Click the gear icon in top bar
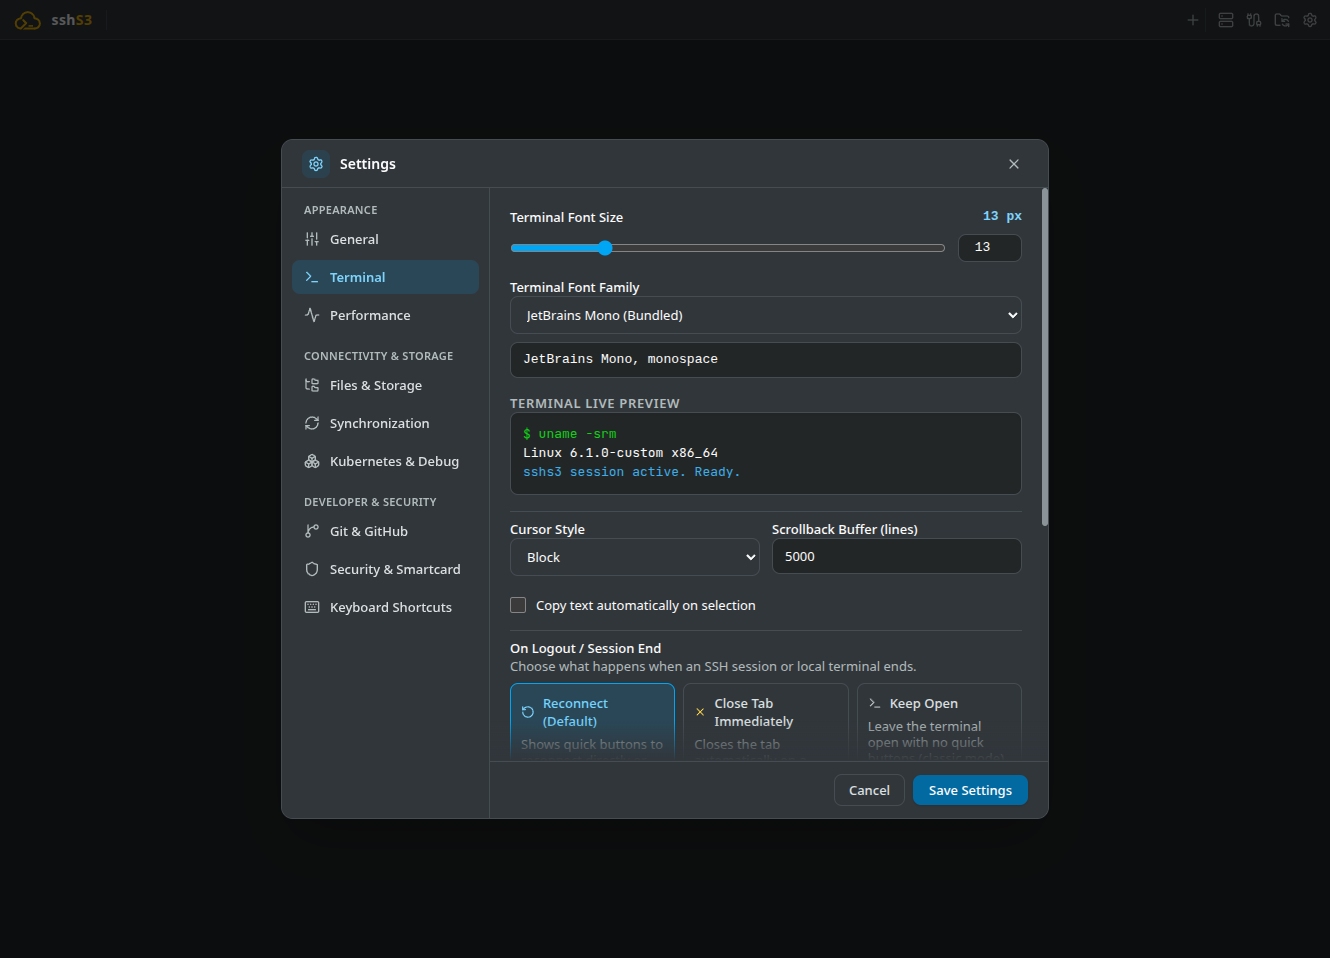The height and width of the screenshot is (958, 1330). click(x=1310, y=20)
